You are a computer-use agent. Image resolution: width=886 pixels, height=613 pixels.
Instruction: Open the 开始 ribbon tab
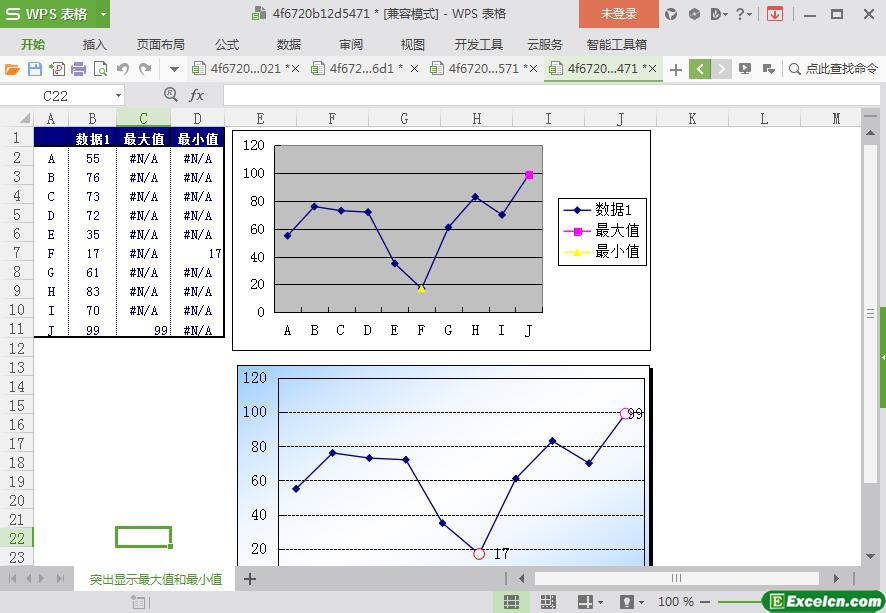click(x=33, y=44)
